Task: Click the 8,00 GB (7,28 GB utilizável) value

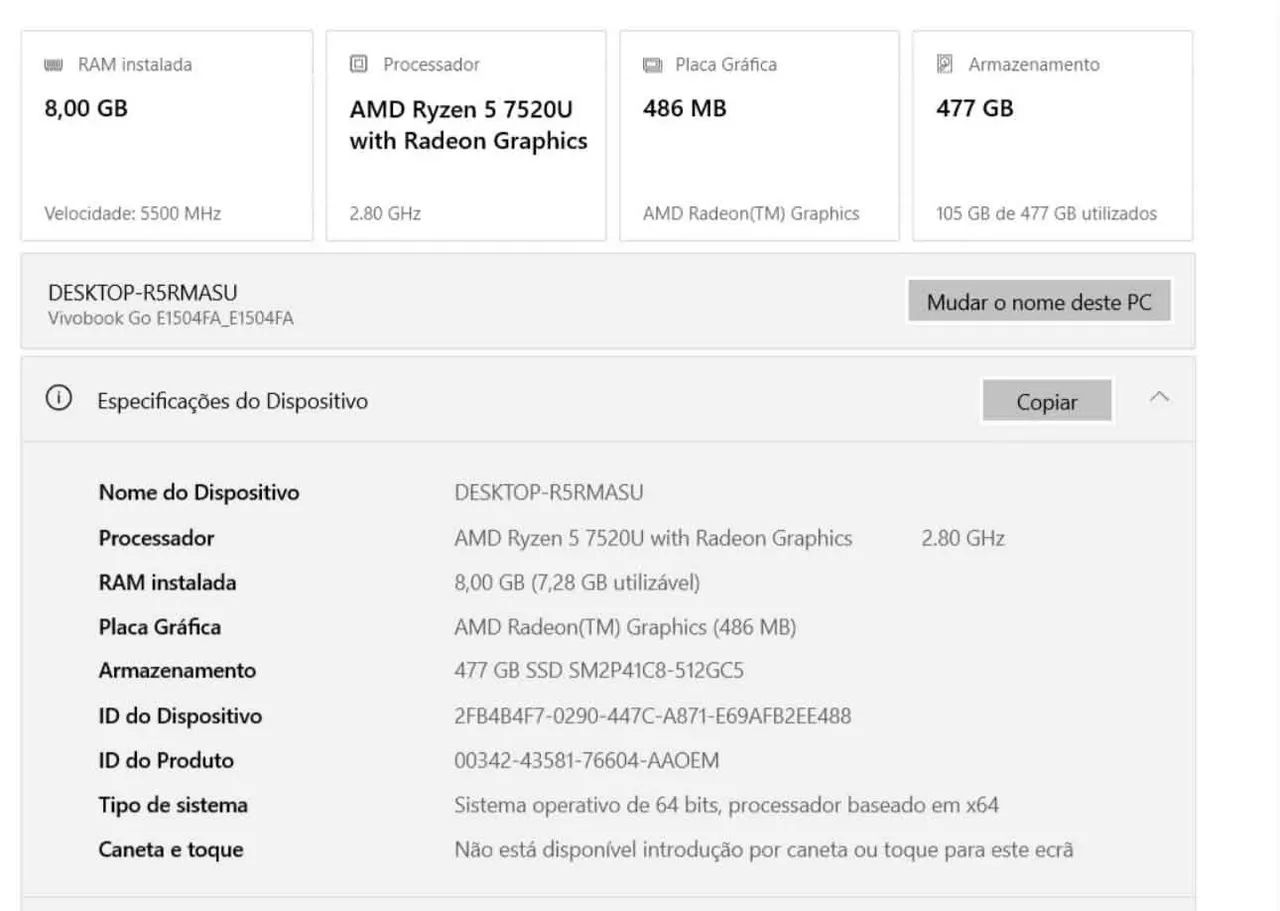Action: click(577, 582)
